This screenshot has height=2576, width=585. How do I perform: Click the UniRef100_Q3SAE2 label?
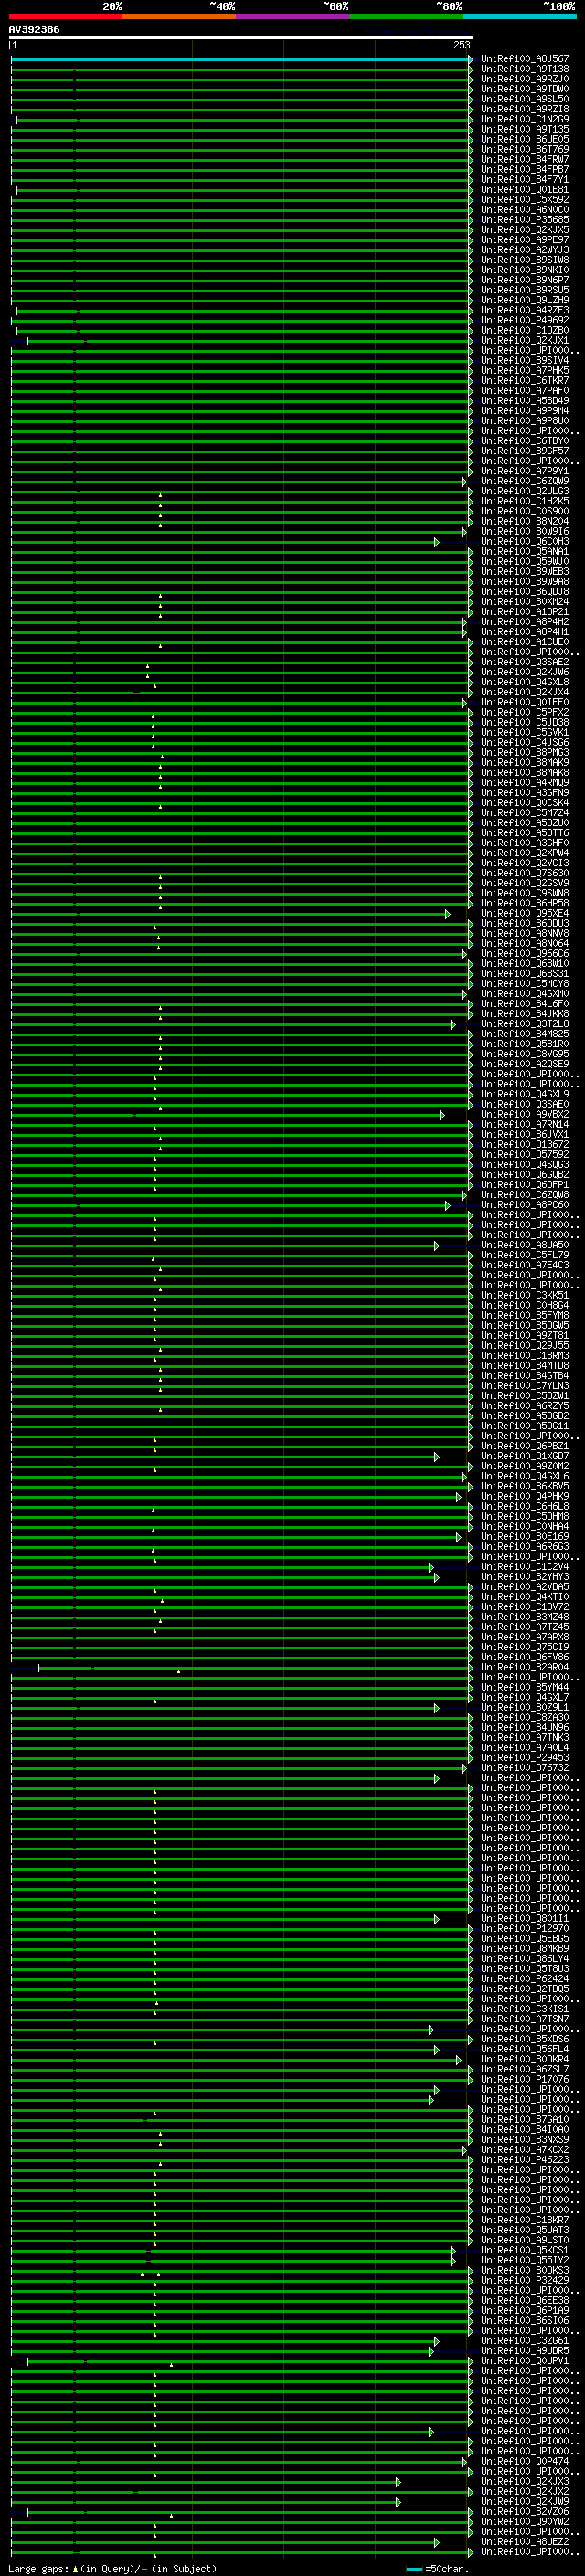[x=525, y=662]
